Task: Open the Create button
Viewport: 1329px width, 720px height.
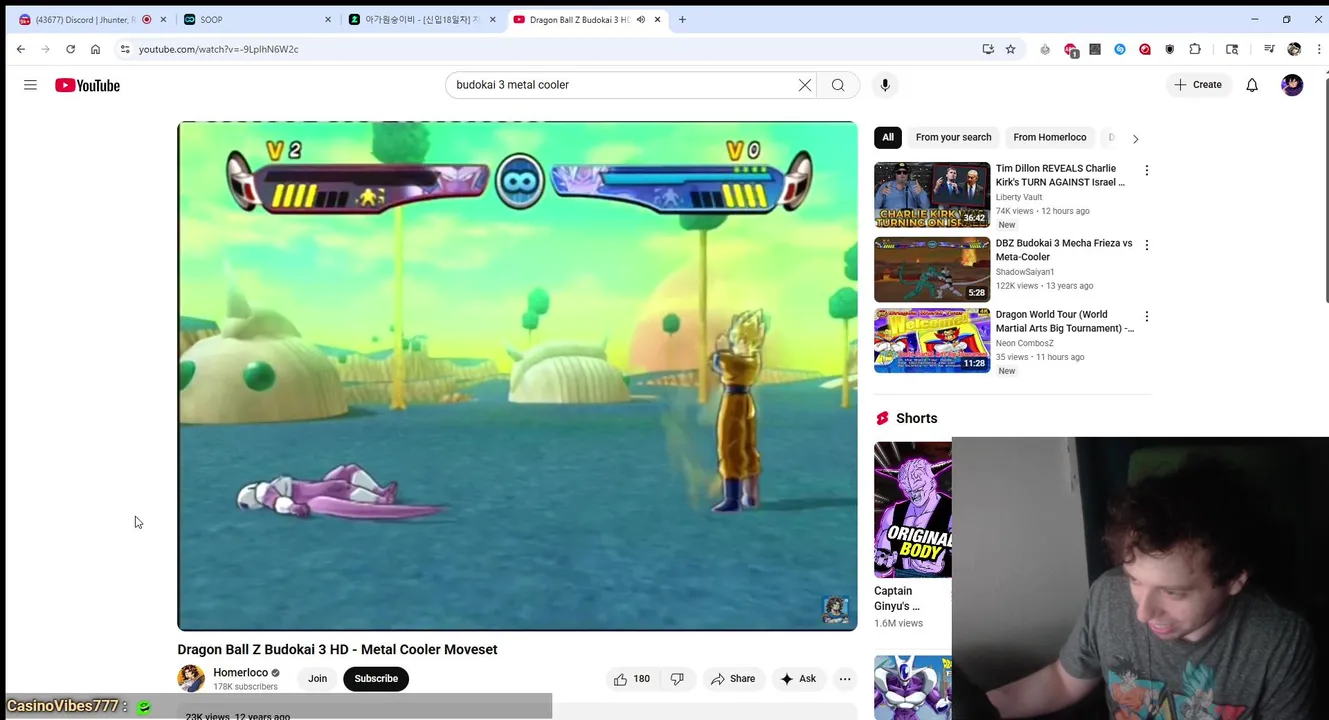Action: [x=1198, y=85]
